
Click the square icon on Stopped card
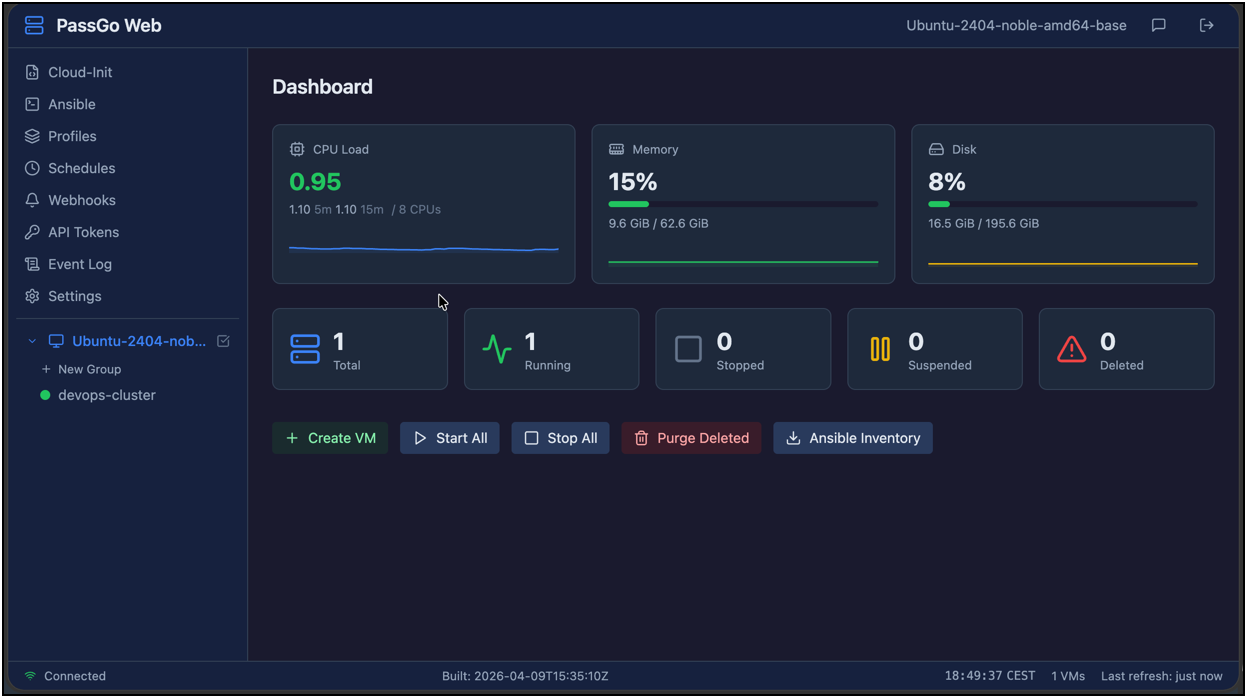(688, 349)
